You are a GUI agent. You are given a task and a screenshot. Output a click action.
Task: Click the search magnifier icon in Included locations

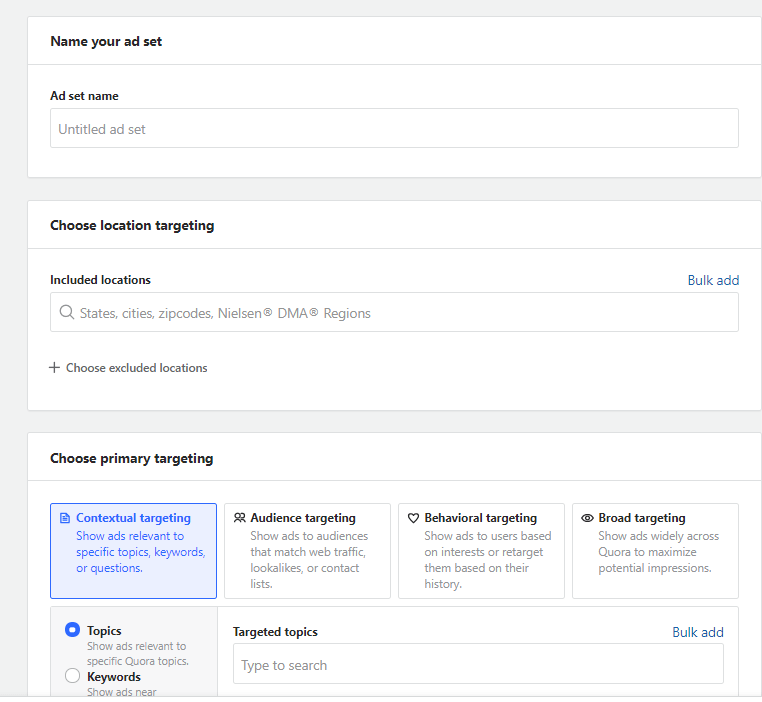67,312
